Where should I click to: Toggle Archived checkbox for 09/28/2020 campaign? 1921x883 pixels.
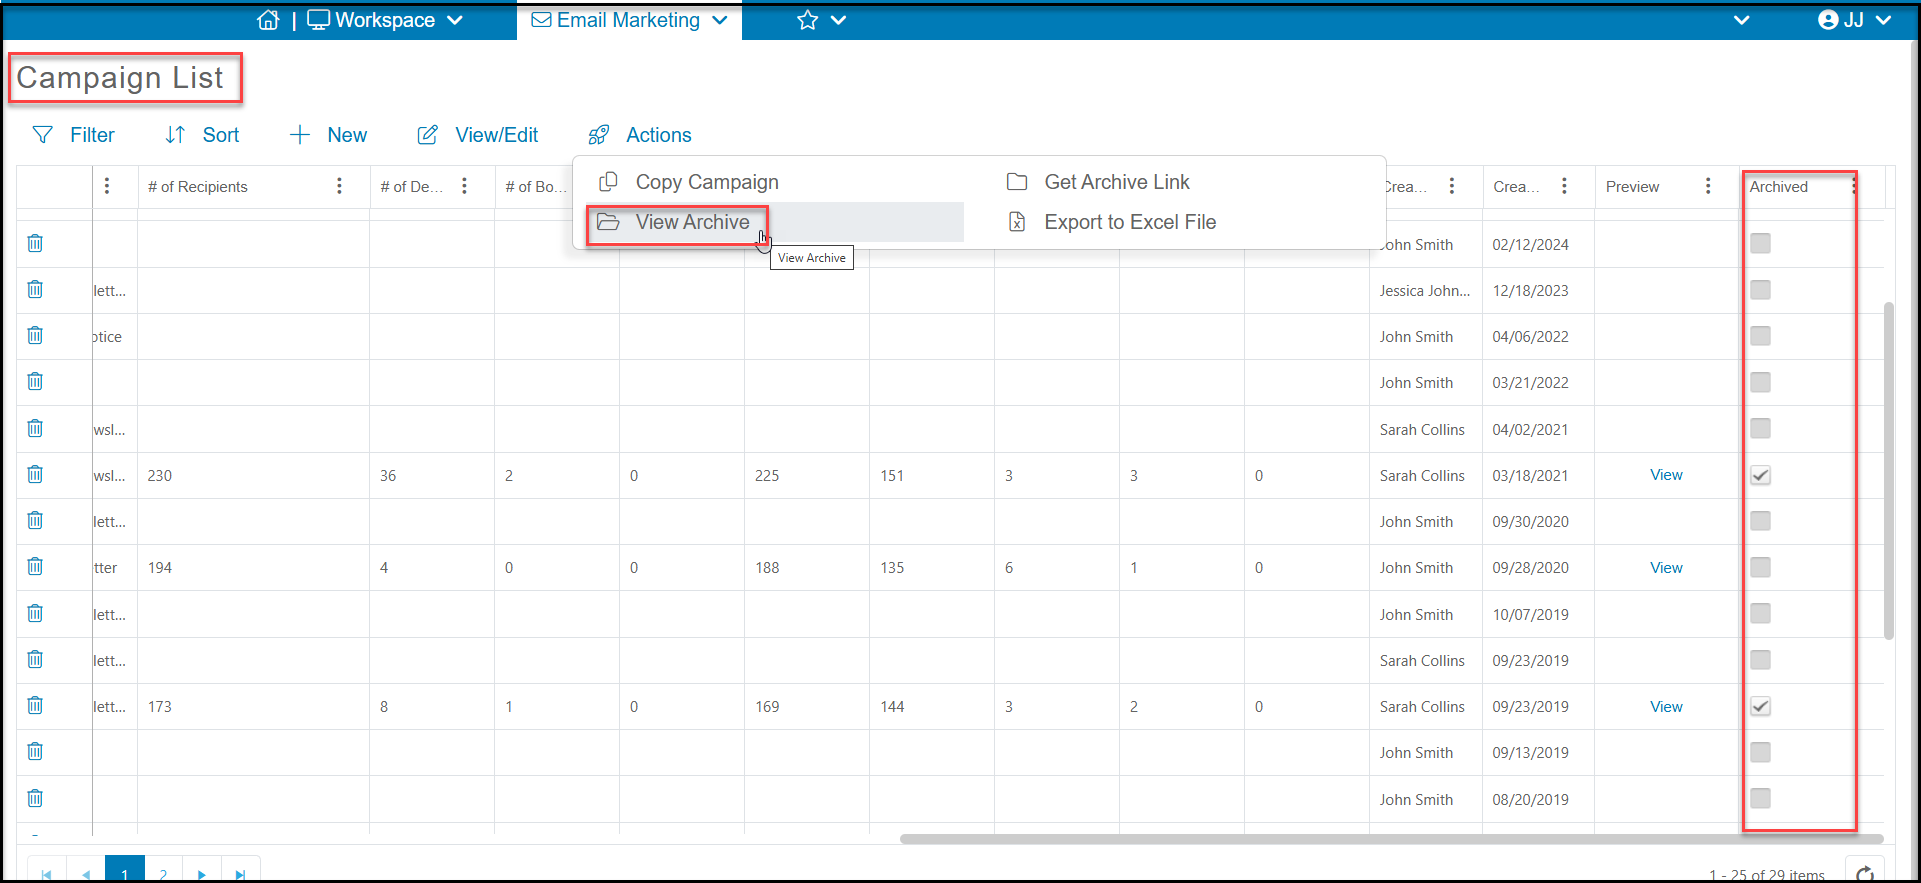coord(1760,567)
